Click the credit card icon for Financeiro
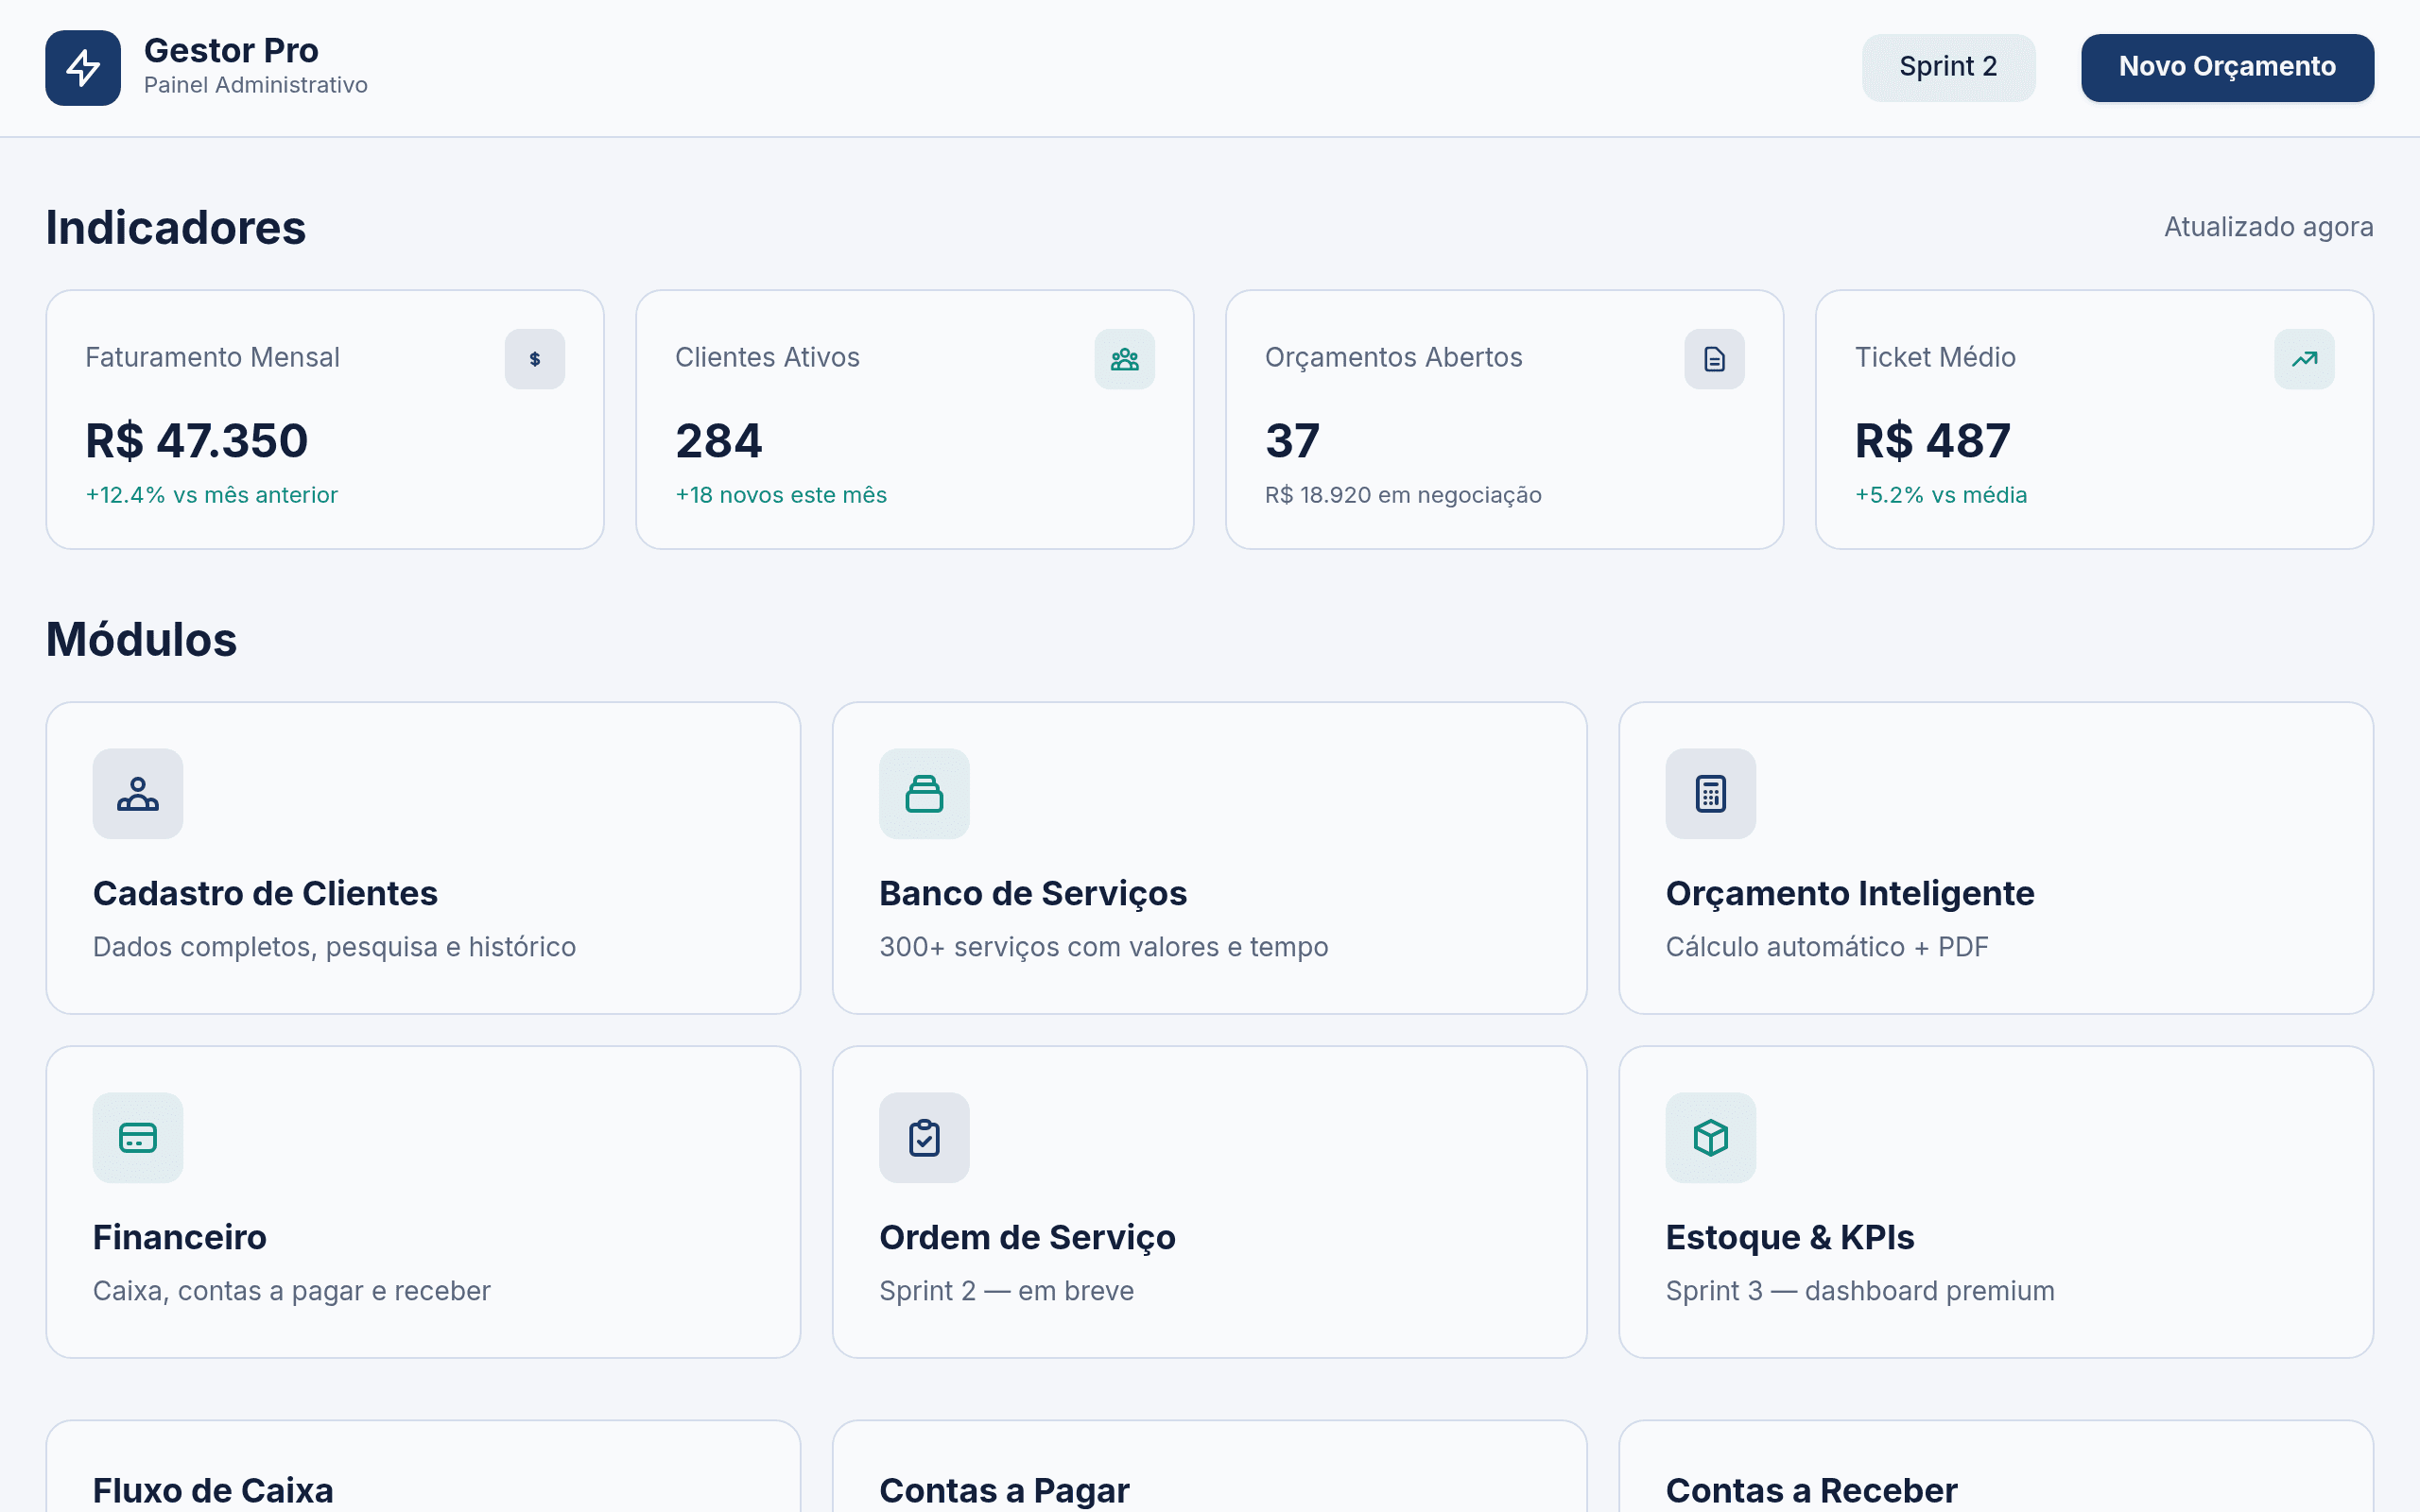The image size is (2420, 1512). coord(138,1138)
